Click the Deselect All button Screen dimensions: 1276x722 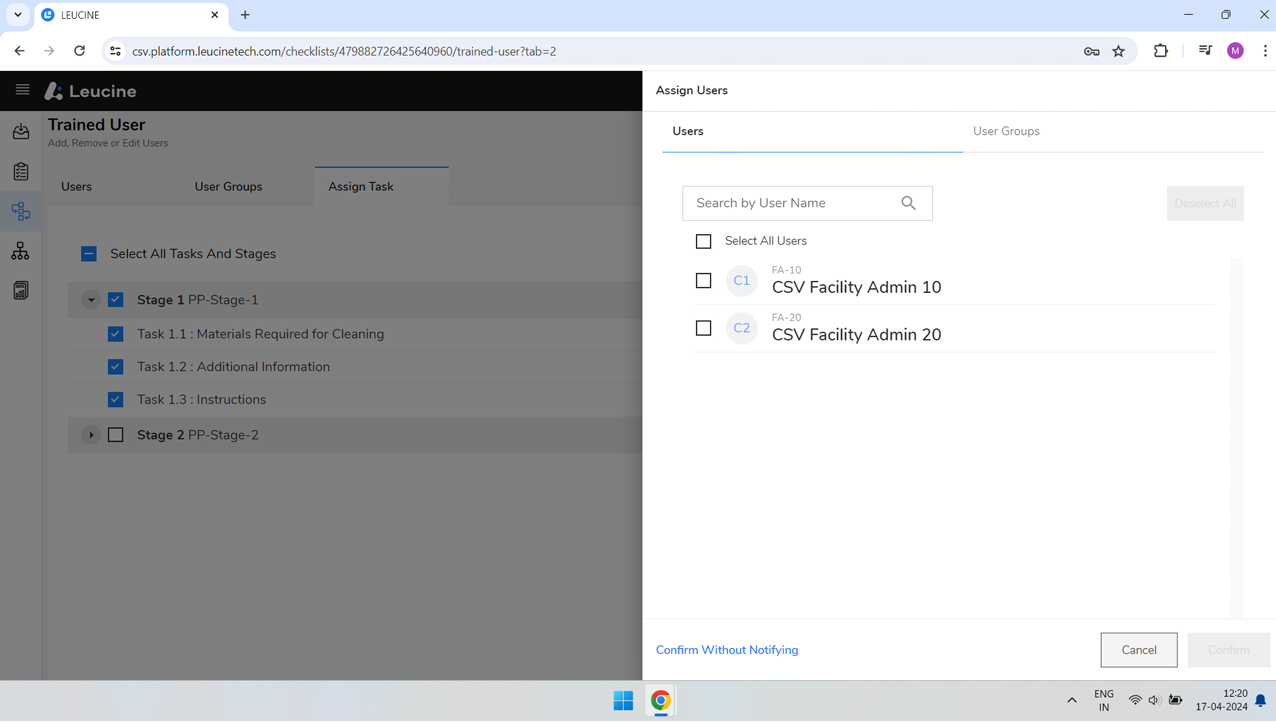point(1205,203)
